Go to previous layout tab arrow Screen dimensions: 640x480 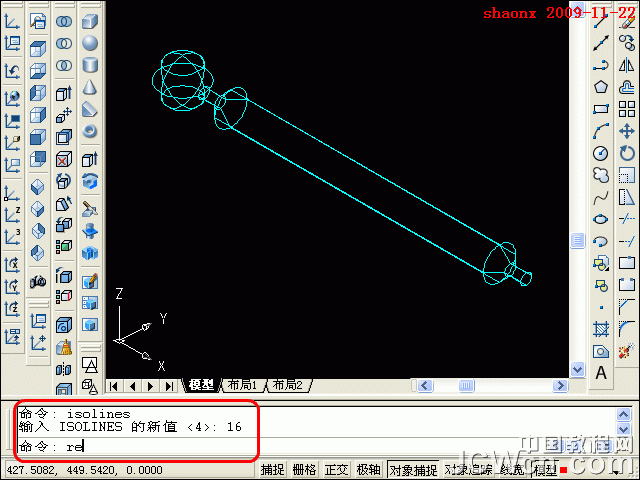point(133,385)
